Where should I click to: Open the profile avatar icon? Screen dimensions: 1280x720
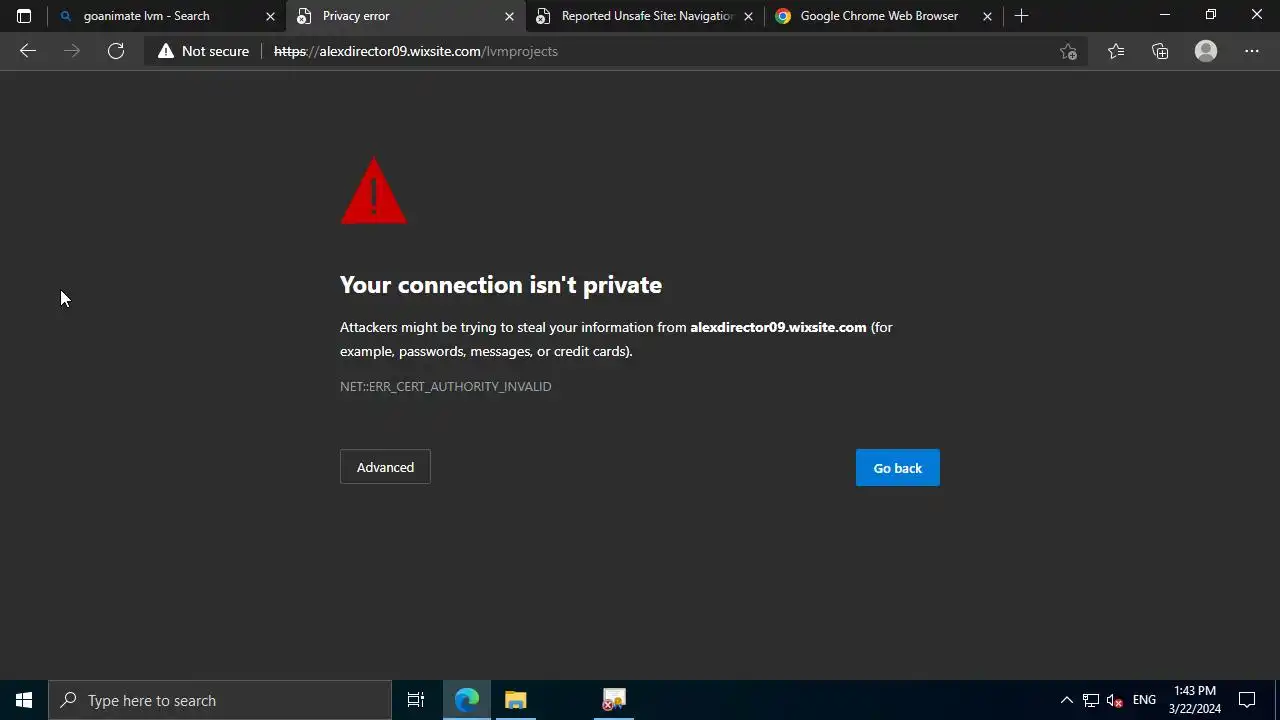point(1206,51)
